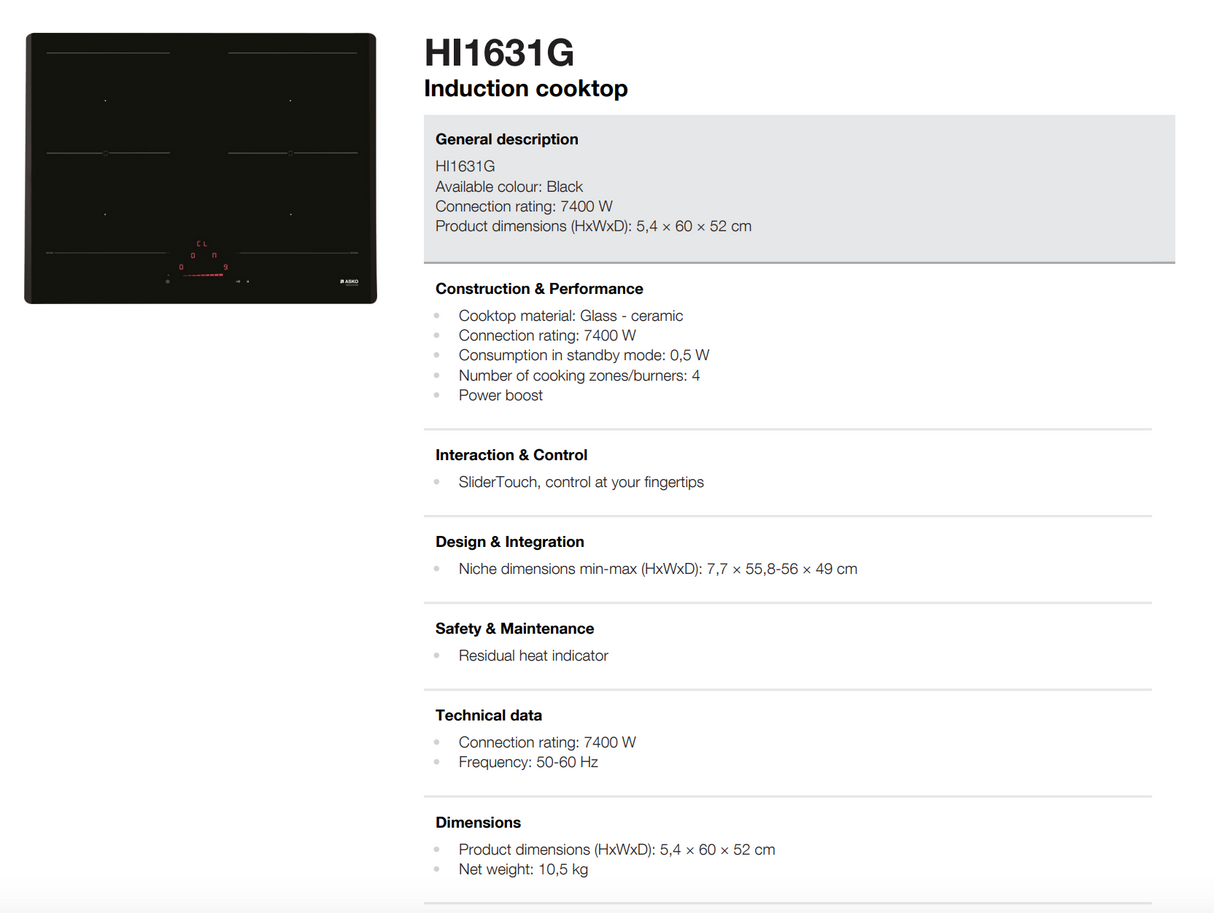Tap the red slider bar on cooktop

(x=203, y=274)
